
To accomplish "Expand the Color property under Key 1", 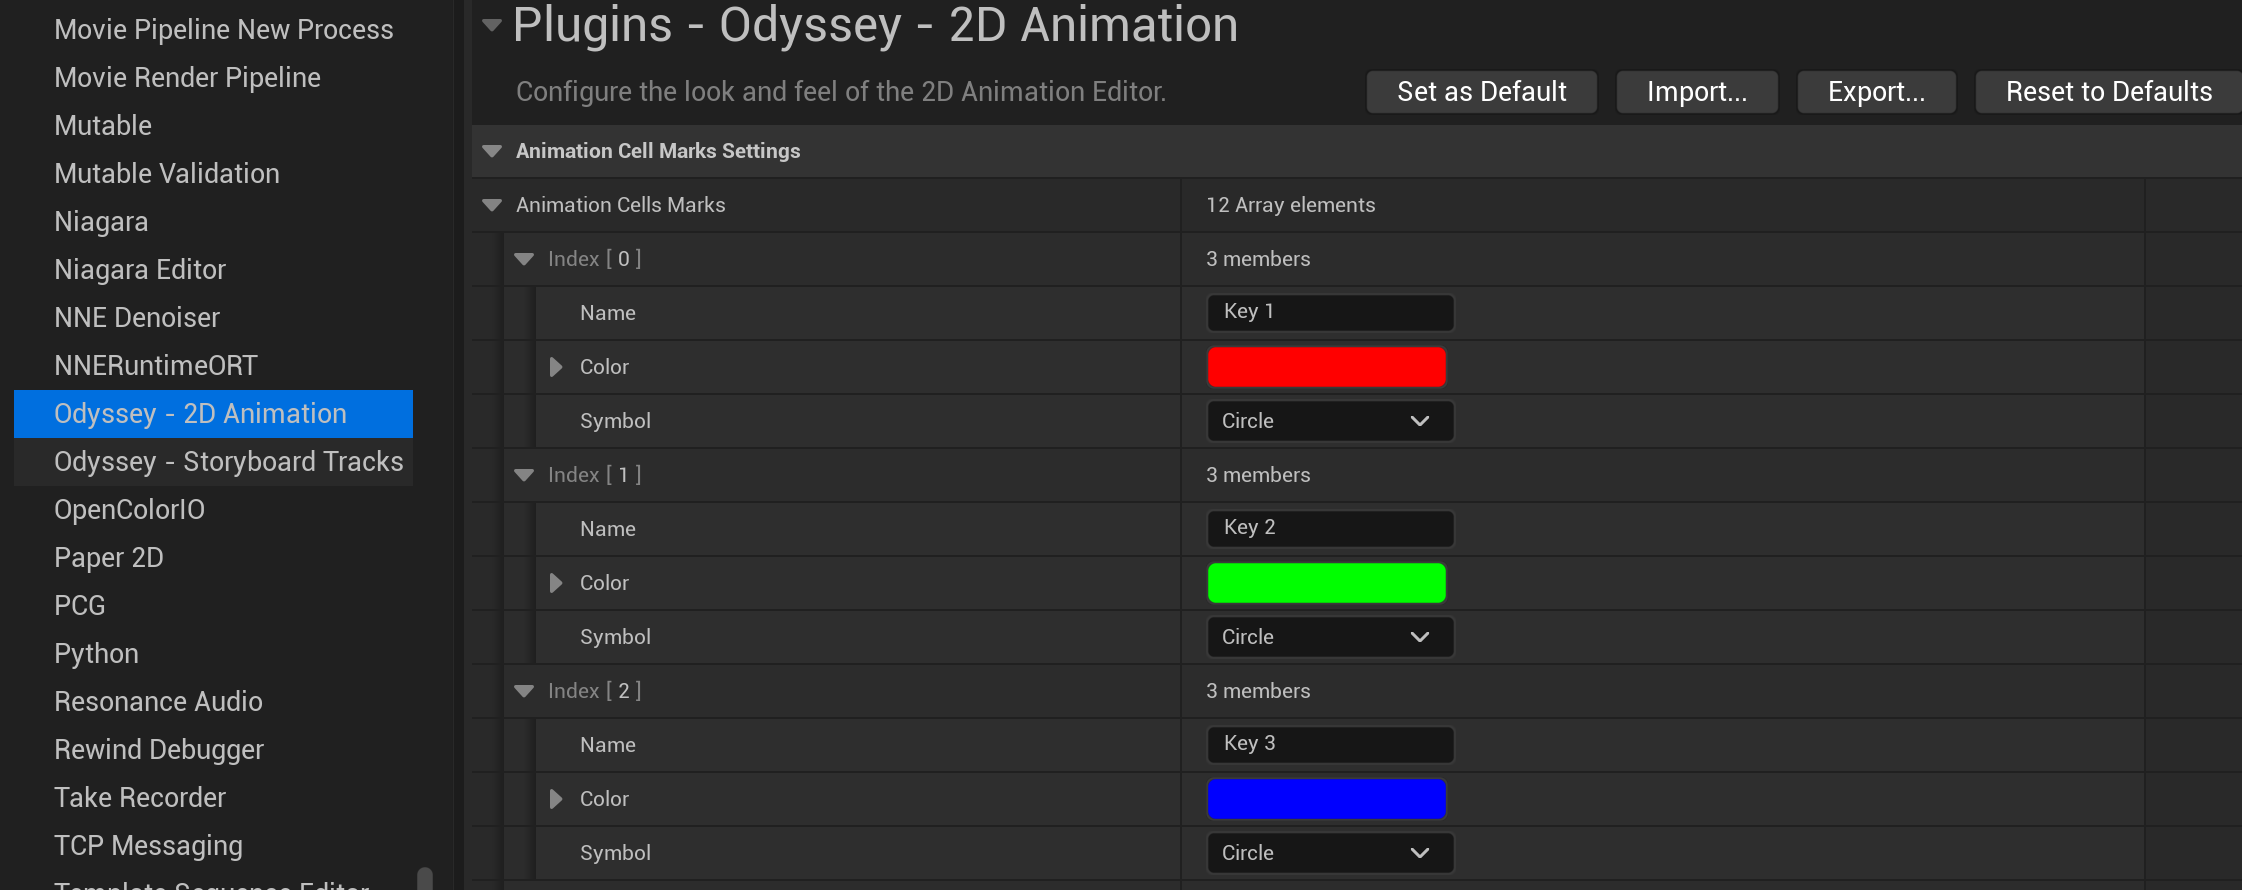I will point(556,367).
